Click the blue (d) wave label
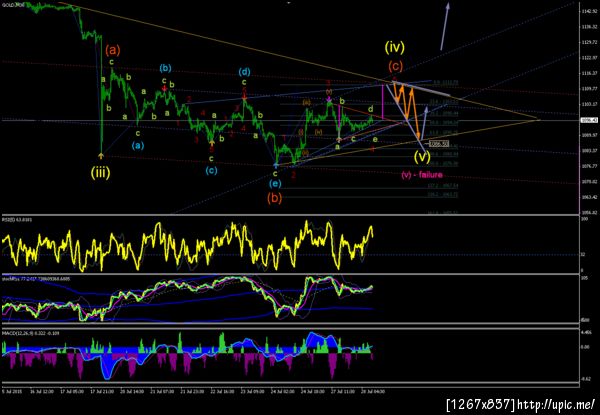 pos(245,72)
